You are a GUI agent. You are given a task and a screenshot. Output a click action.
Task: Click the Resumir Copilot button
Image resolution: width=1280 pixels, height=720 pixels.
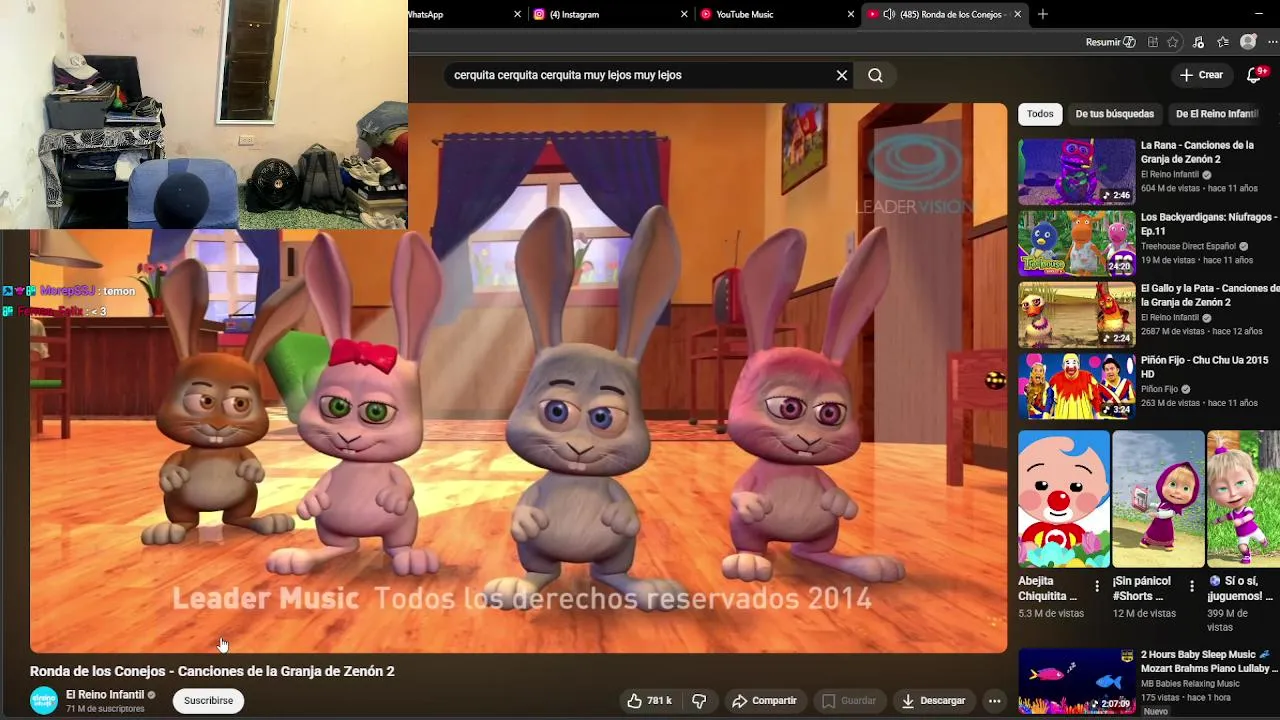pos(1110,42)
